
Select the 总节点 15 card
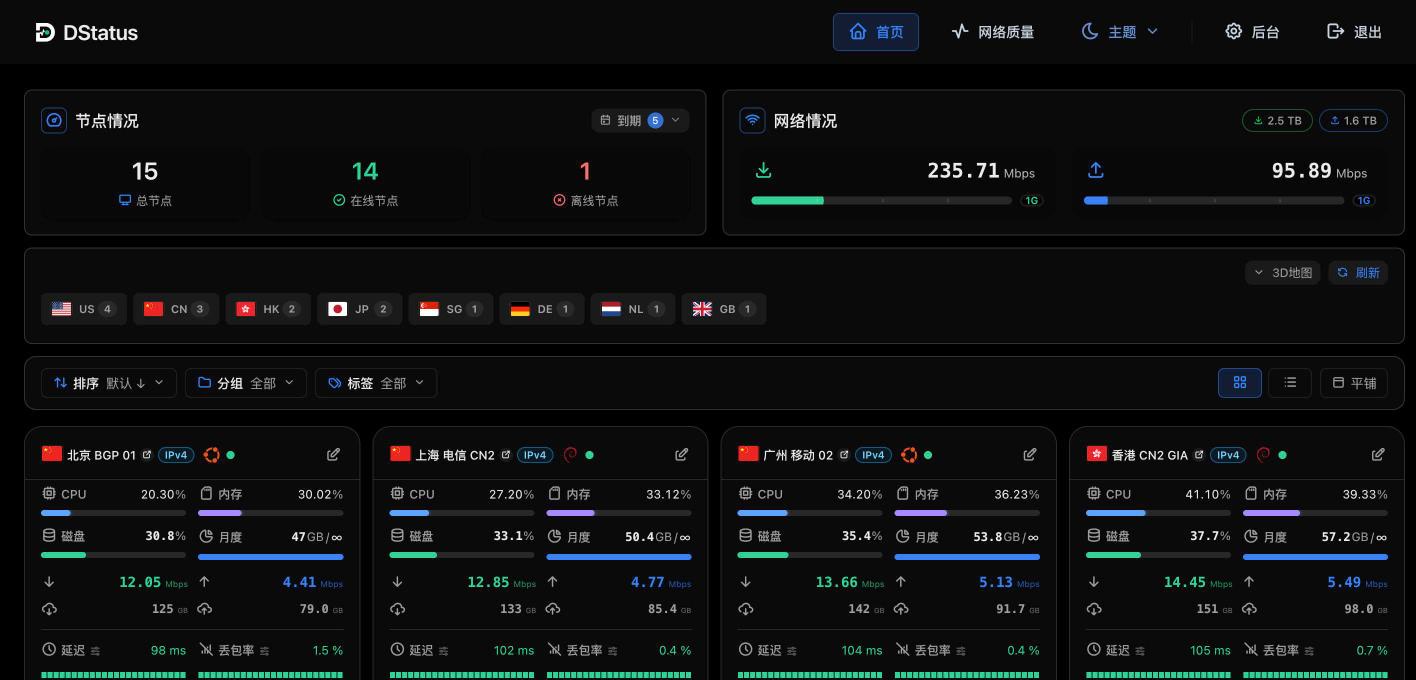[145, 184]
